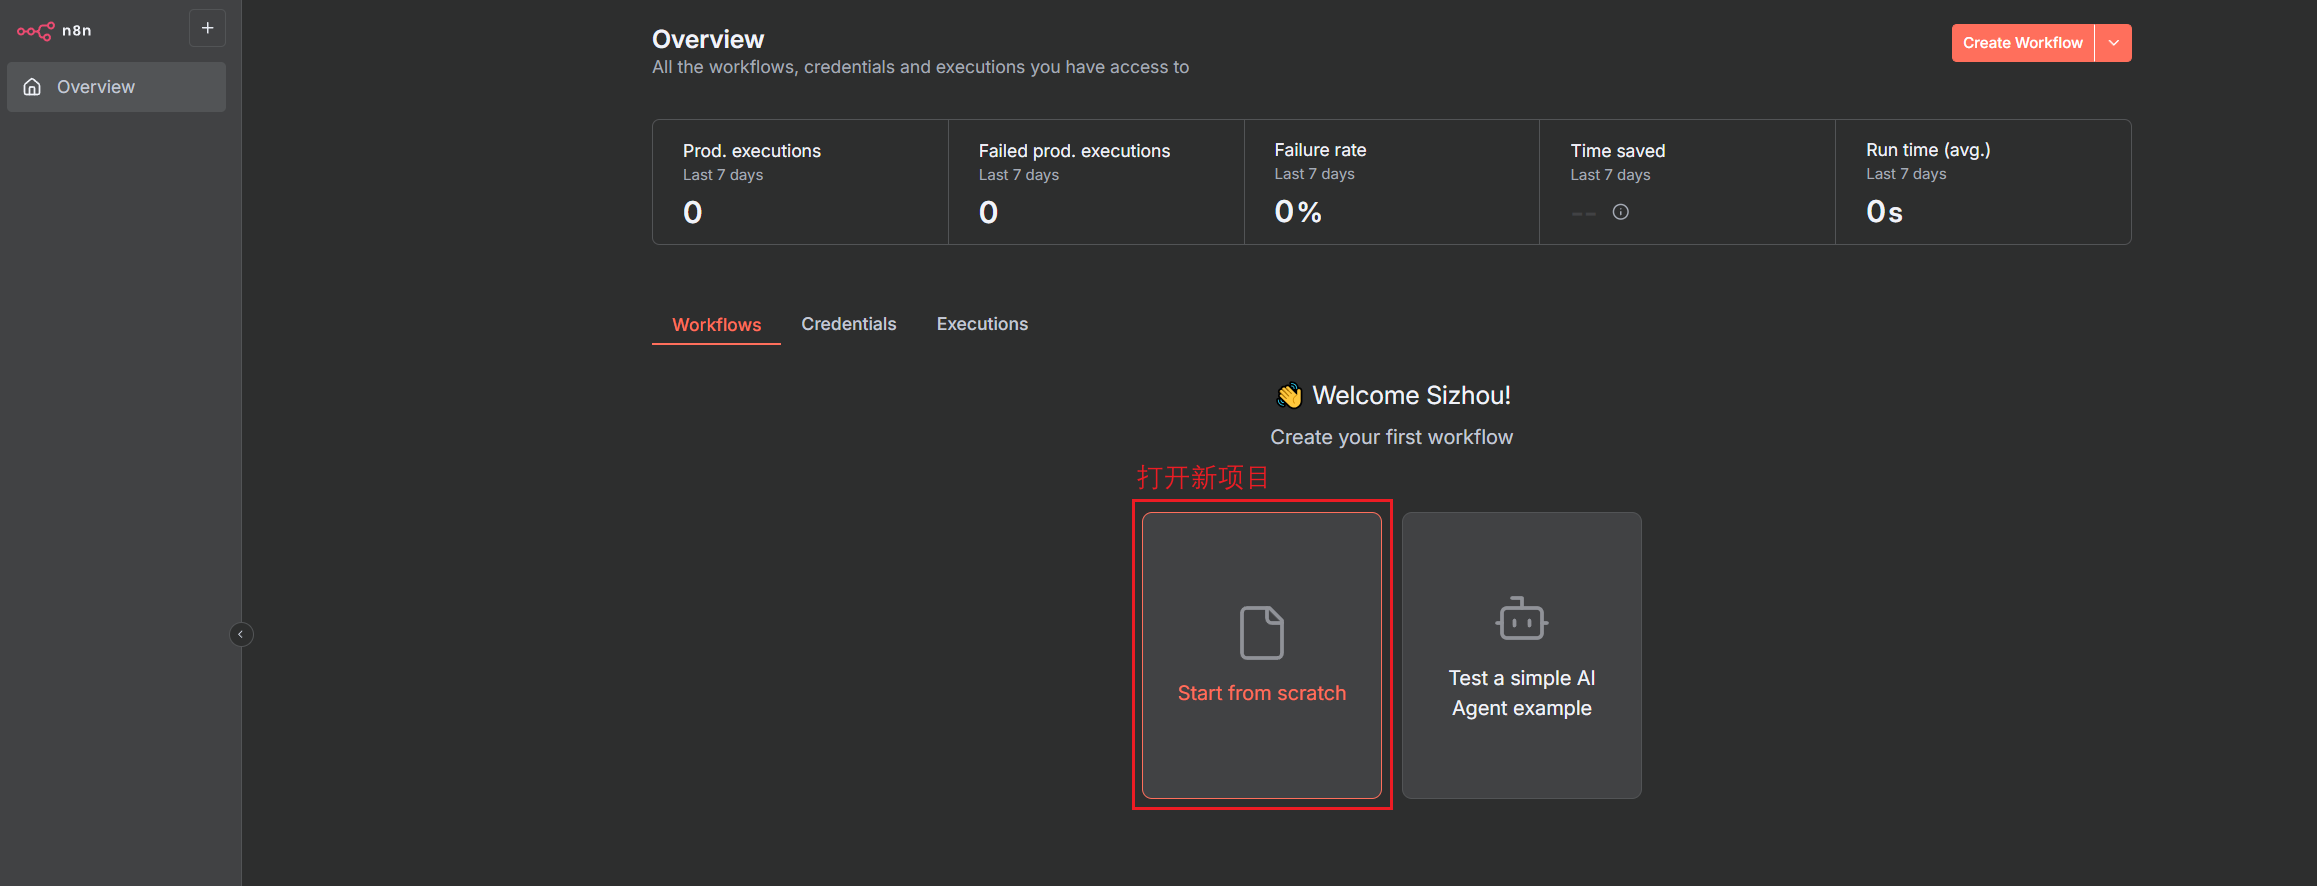Click the Prod. executions stat card
This screenshot has height=886, width=2317.
[x=799, y=182]
